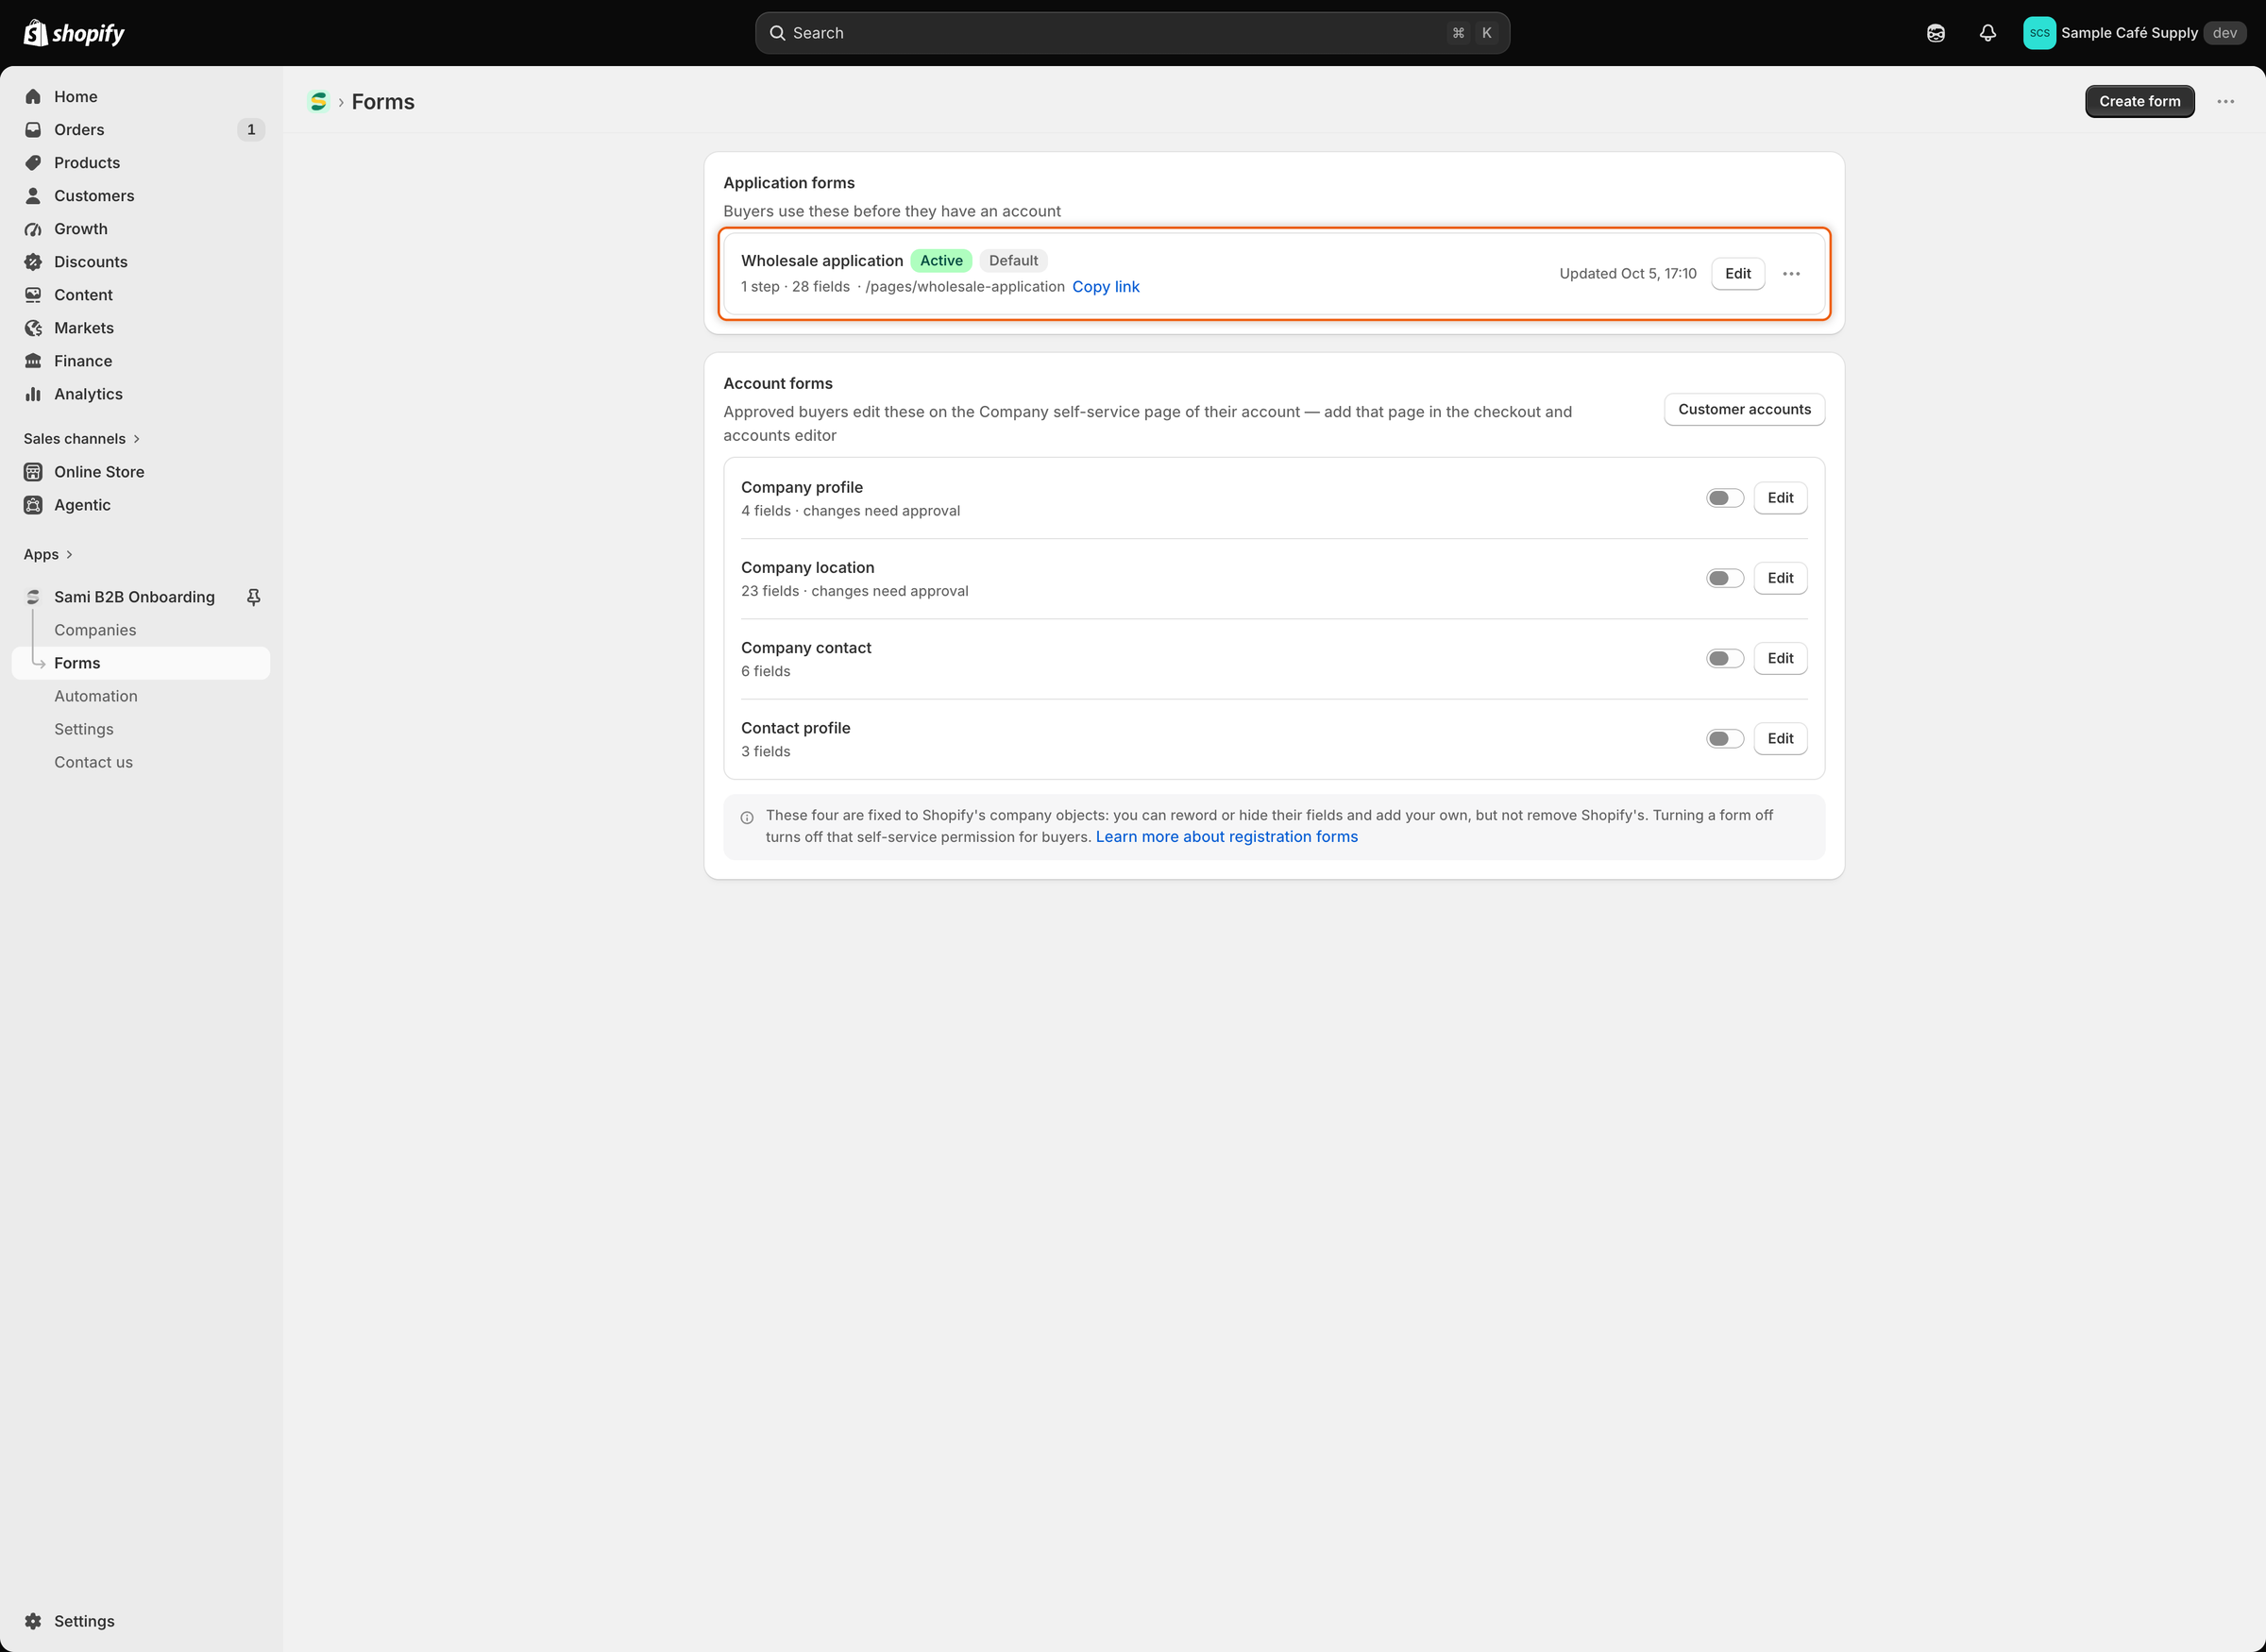
Task: Copy link for the wholesale application page
Action: tap(1105, 286)
